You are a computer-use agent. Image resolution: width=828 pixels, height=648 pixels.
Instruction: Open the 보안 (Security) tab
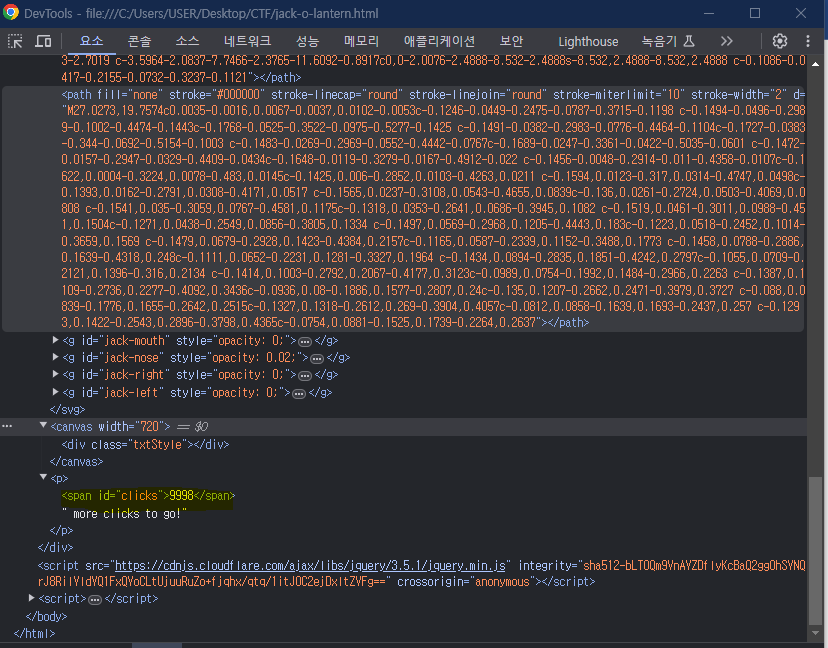[x=511, y=41]
